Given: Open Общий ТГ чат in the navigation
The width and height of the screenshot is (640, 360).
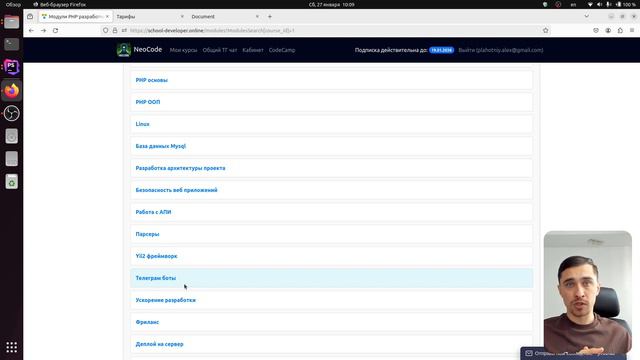Looking at the screenshot, I should point(220,50).
